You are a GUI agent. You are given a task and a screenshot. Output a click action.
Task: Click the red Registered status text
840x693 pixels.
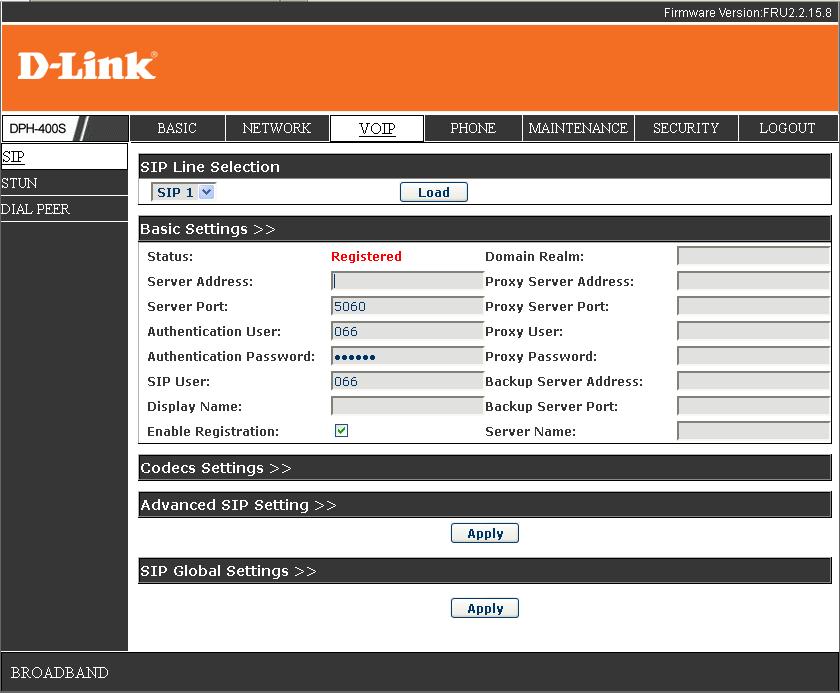(366, 257)
